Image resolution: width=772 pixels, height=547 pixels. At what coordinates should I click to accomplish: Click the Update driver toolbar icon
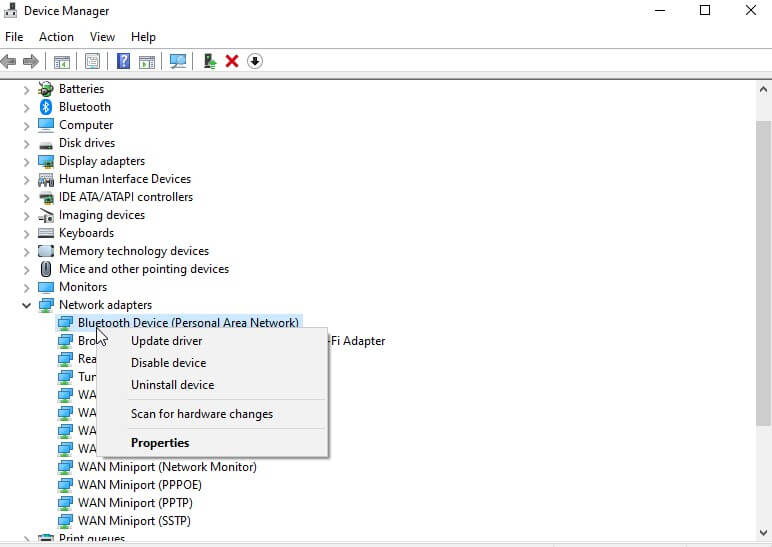coord(210,62)
